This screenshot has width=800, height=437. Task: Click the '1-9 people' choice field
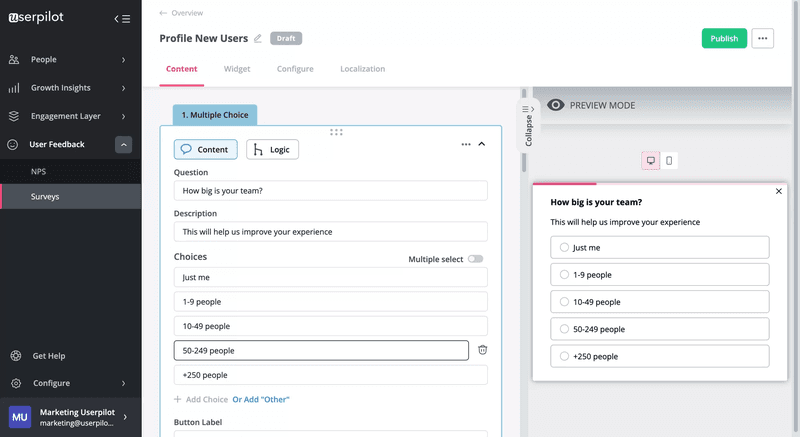(x=331, y=302)
